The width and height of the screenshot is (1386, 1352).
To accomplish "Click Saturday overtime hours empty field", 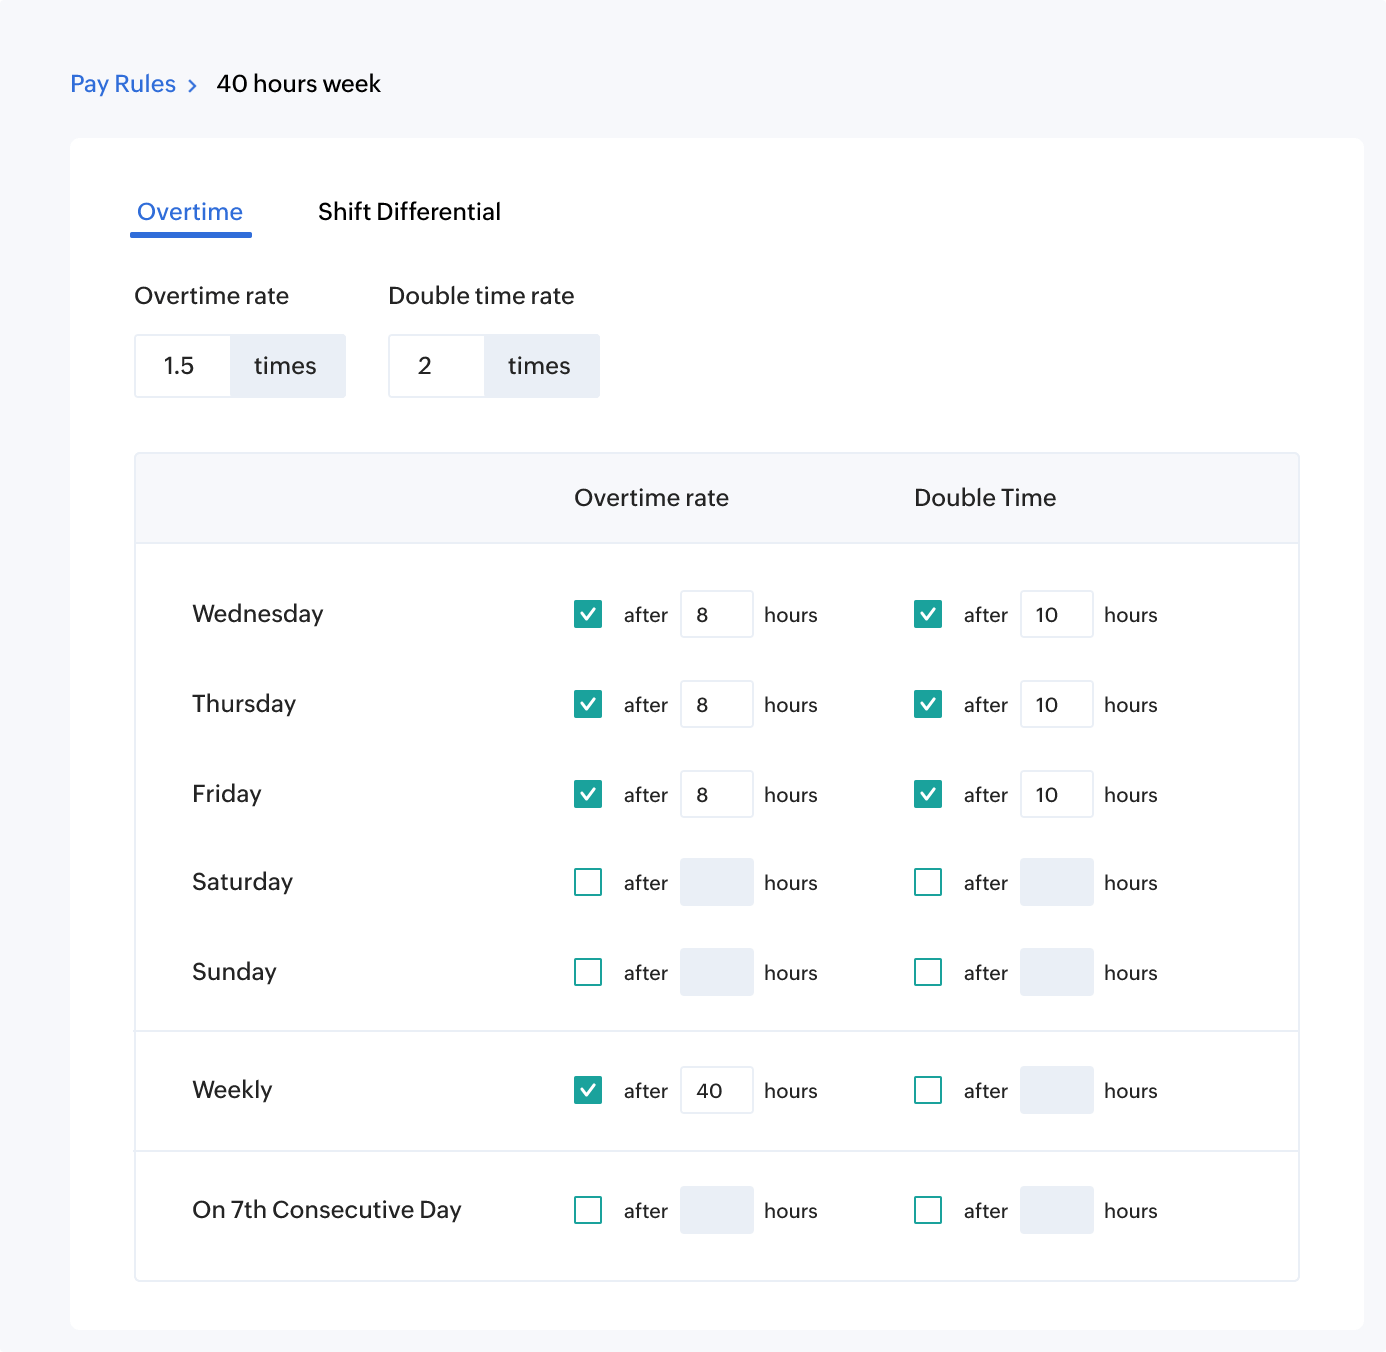I will [x=716, y=882].
